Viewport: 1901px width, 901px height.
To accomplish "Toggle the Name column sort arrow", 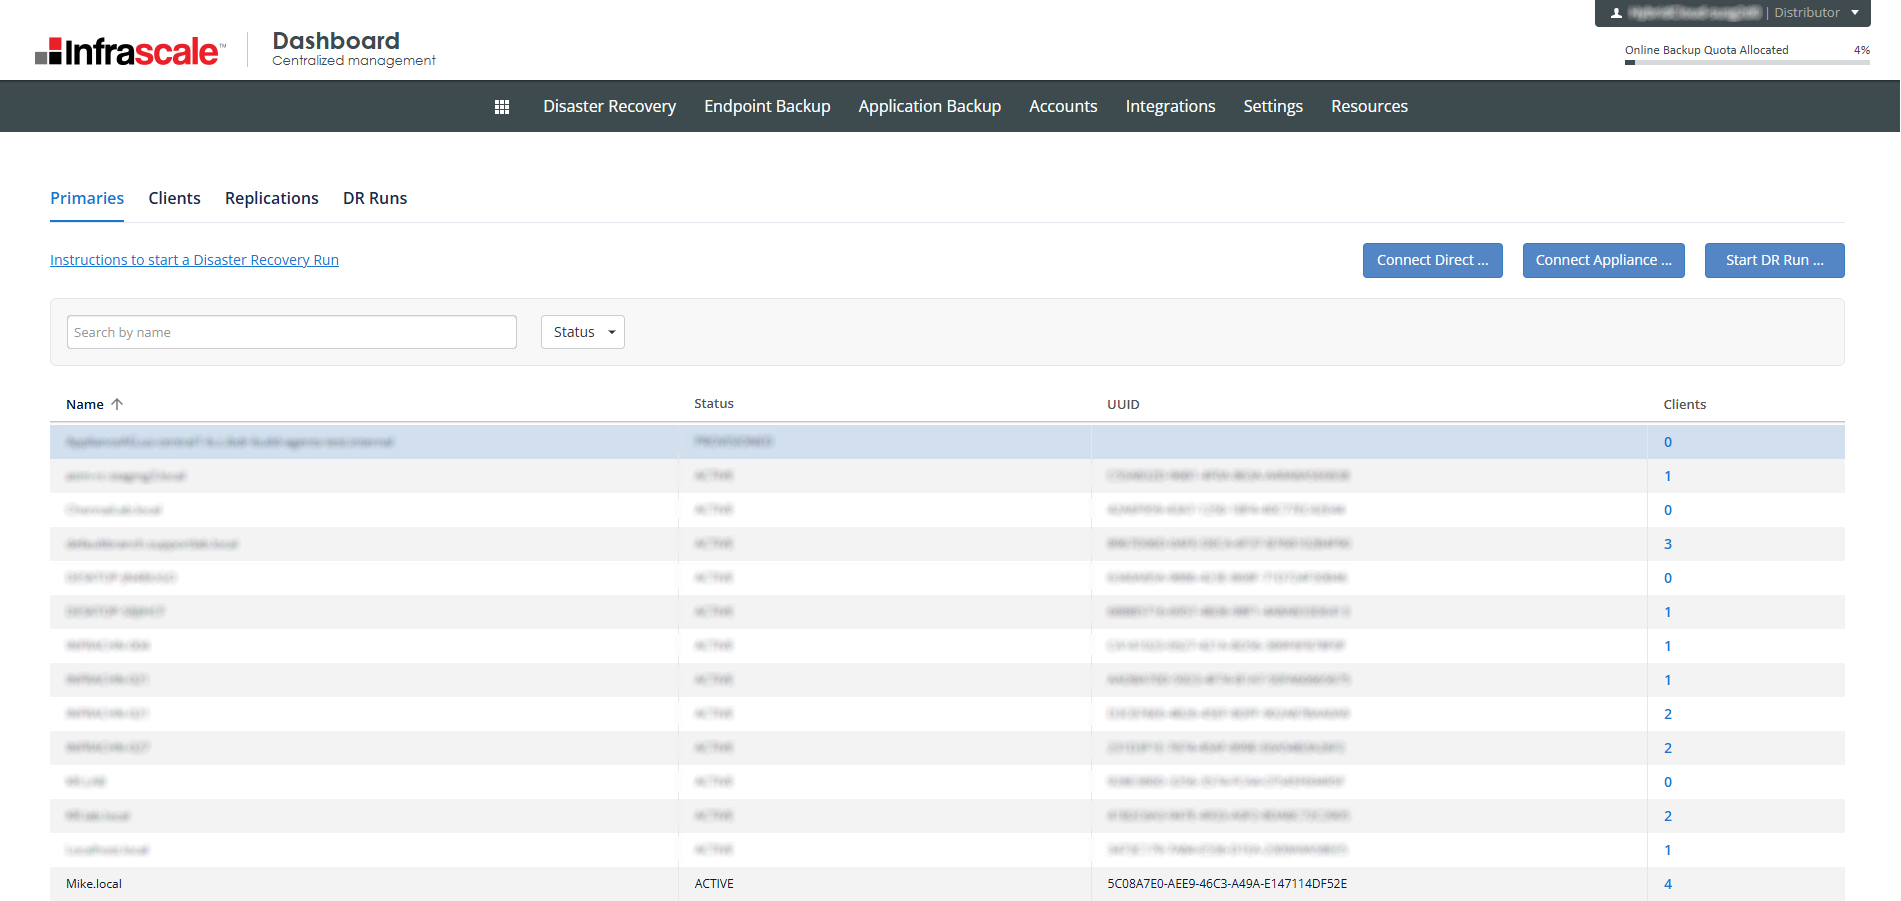I will pyautogui.click(x=117, y=404).
